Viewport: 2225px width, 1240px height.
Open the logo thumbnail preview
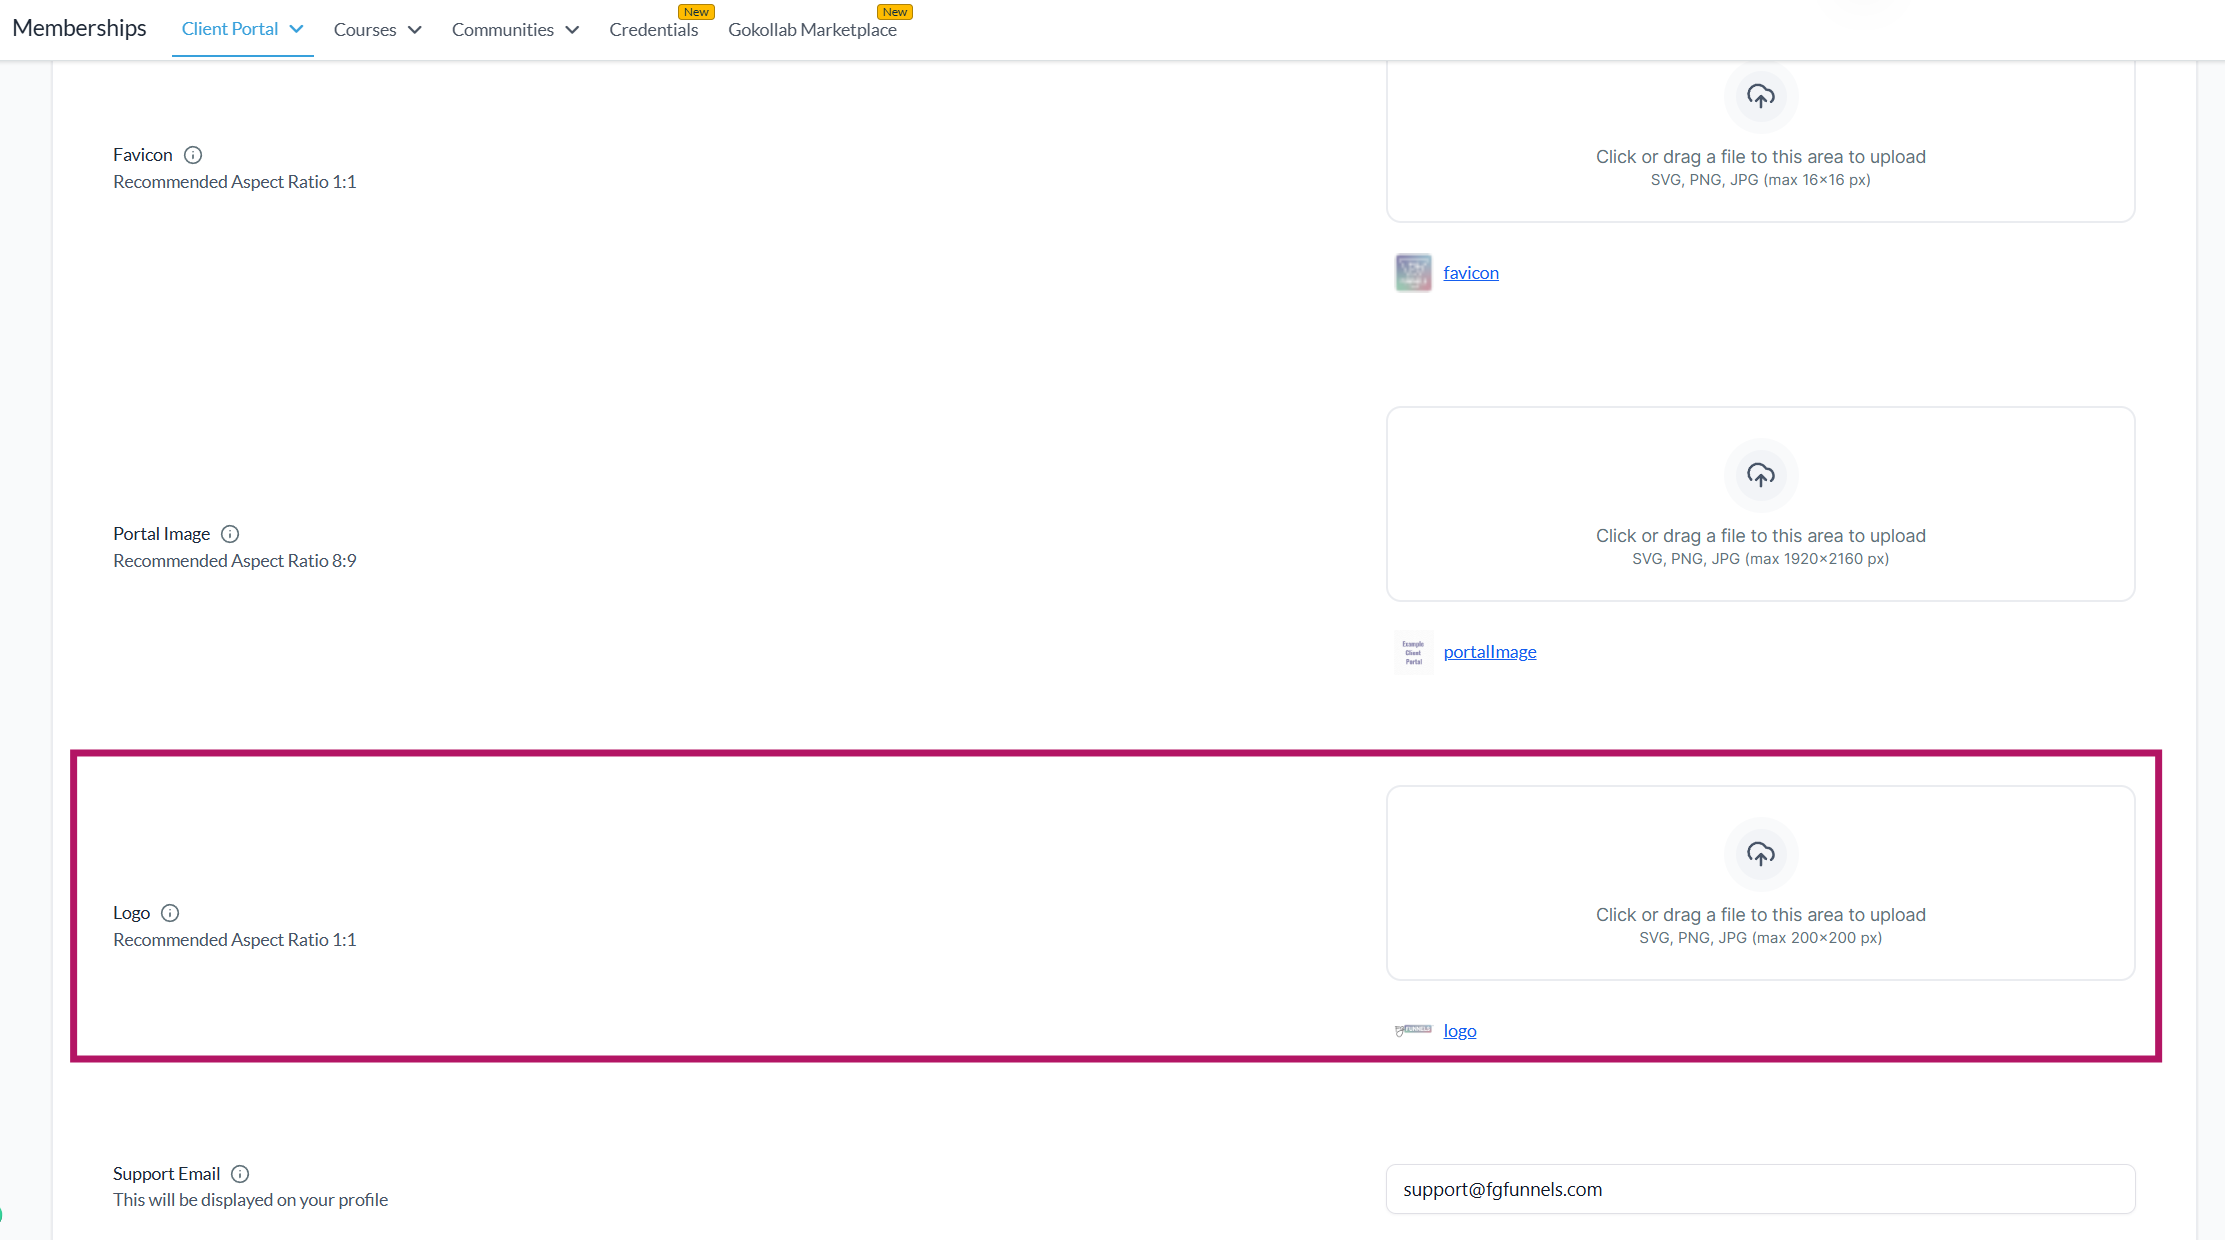click(1413, 1031)
